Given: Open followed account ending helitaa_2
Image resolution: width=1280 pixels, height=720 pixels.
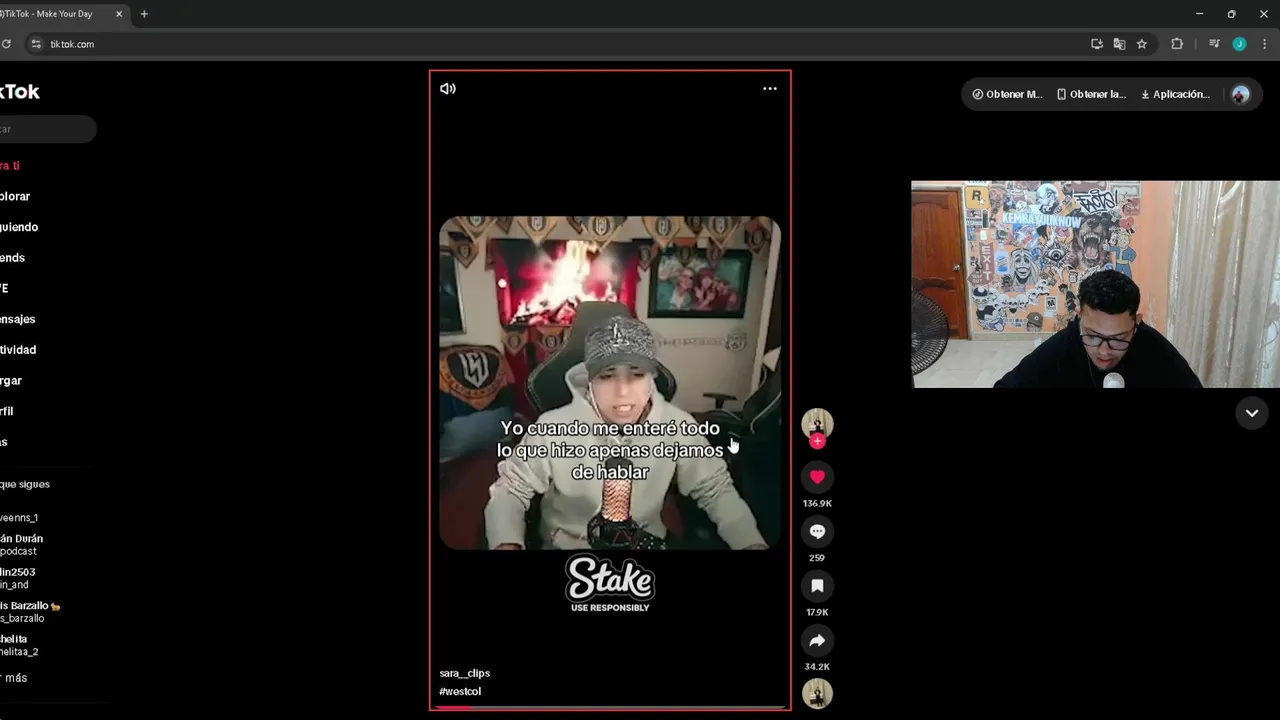Looking at the screenshot, I should point(19,645).
